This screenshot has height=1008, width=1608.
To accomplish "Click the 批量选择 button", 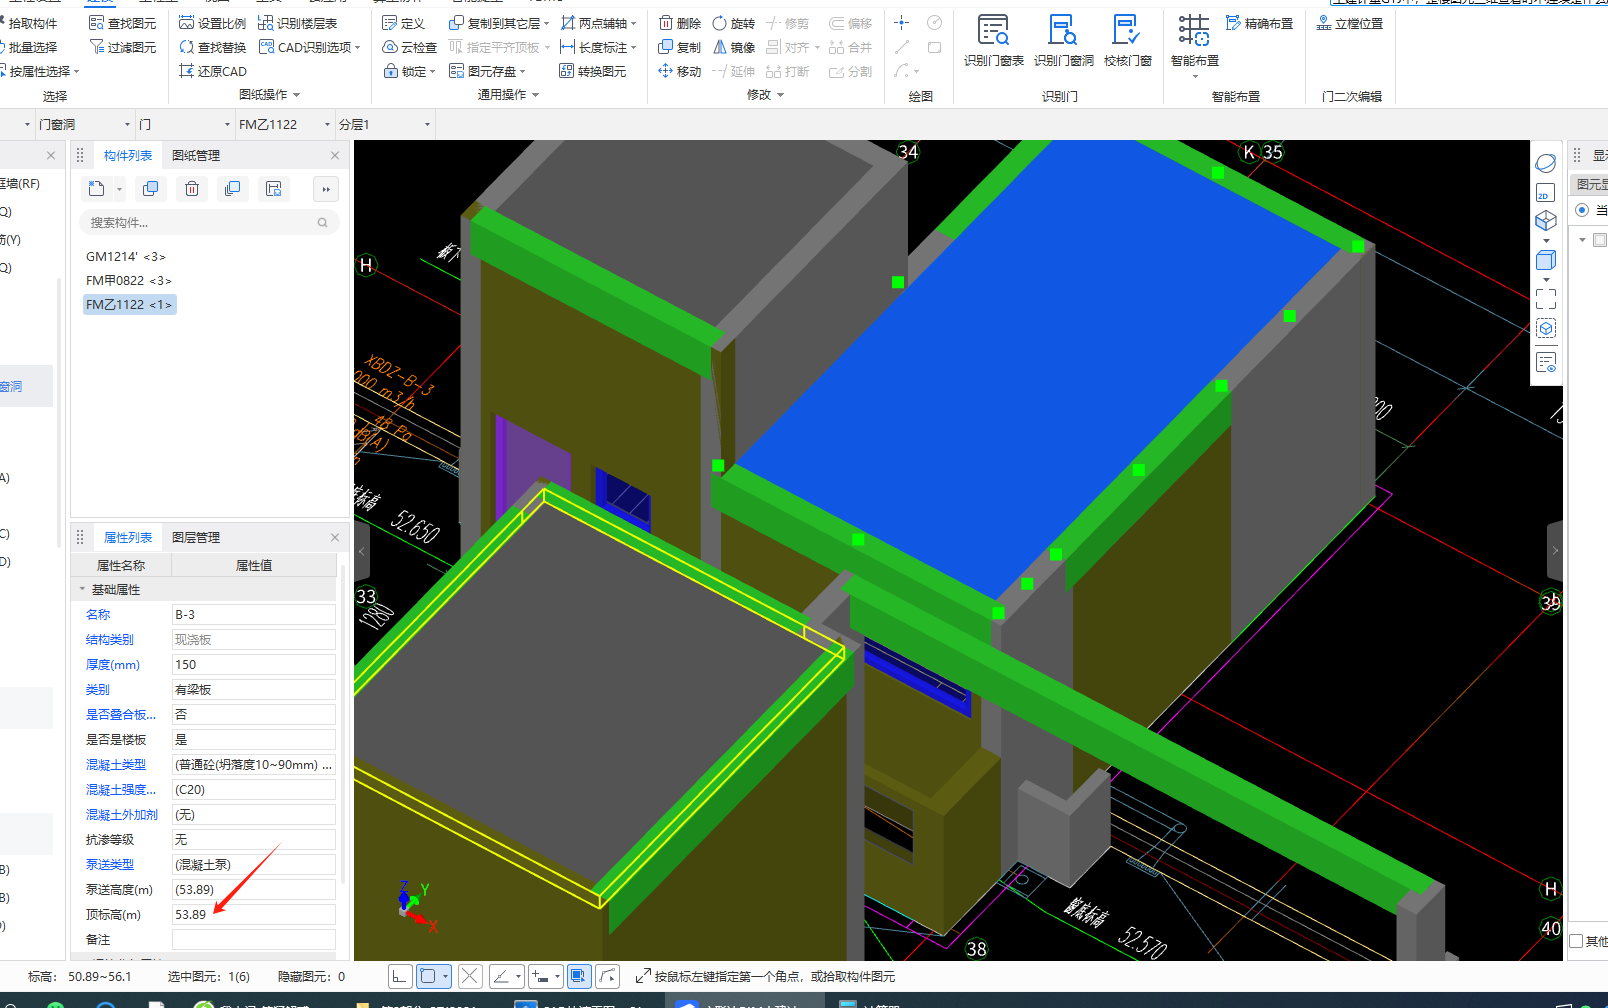I will pyautogui.click(x=30, y=47).
